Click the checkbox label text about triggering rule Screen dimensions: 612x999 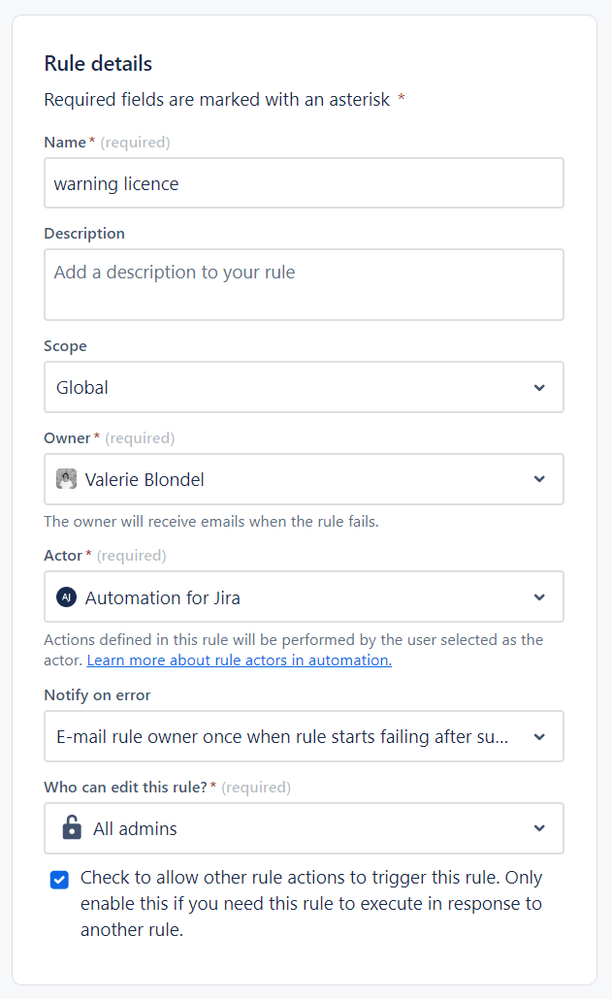point(310,903)
